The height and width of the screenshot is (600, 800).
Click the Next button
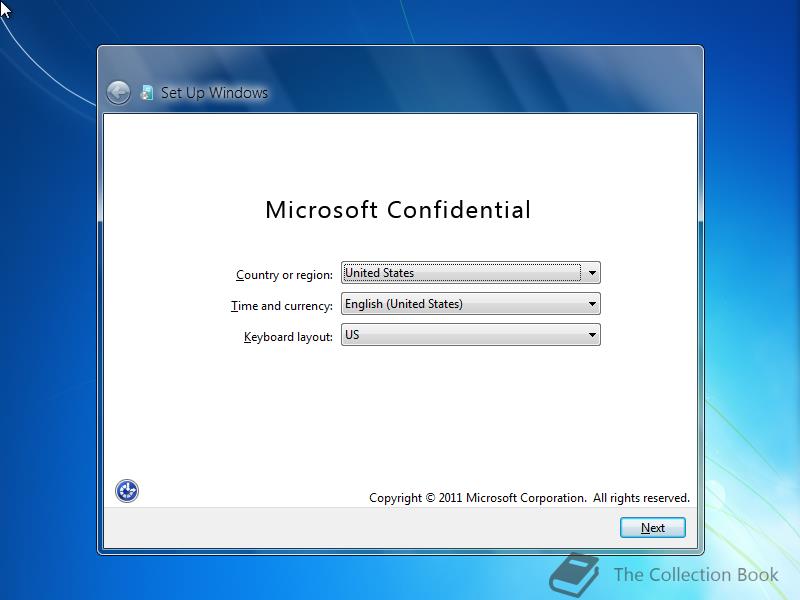click(x=653, y=528)
